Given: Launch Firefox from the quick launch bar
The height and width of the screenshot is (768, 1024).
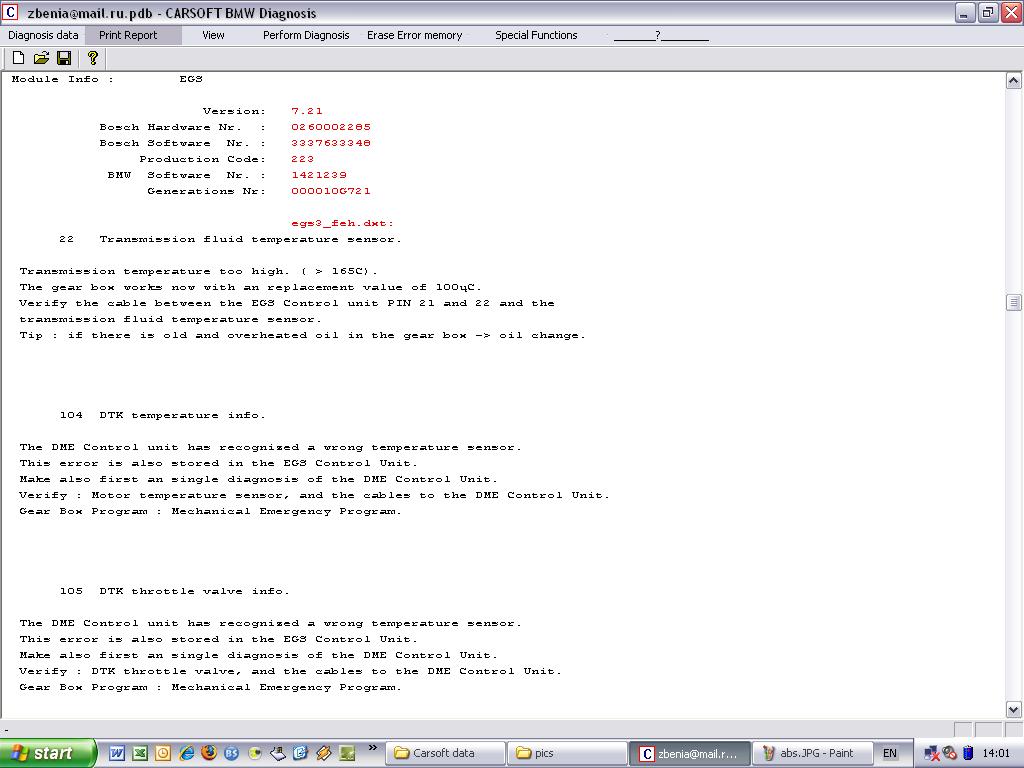Looking at the screenshot, I should click(209, 753).
